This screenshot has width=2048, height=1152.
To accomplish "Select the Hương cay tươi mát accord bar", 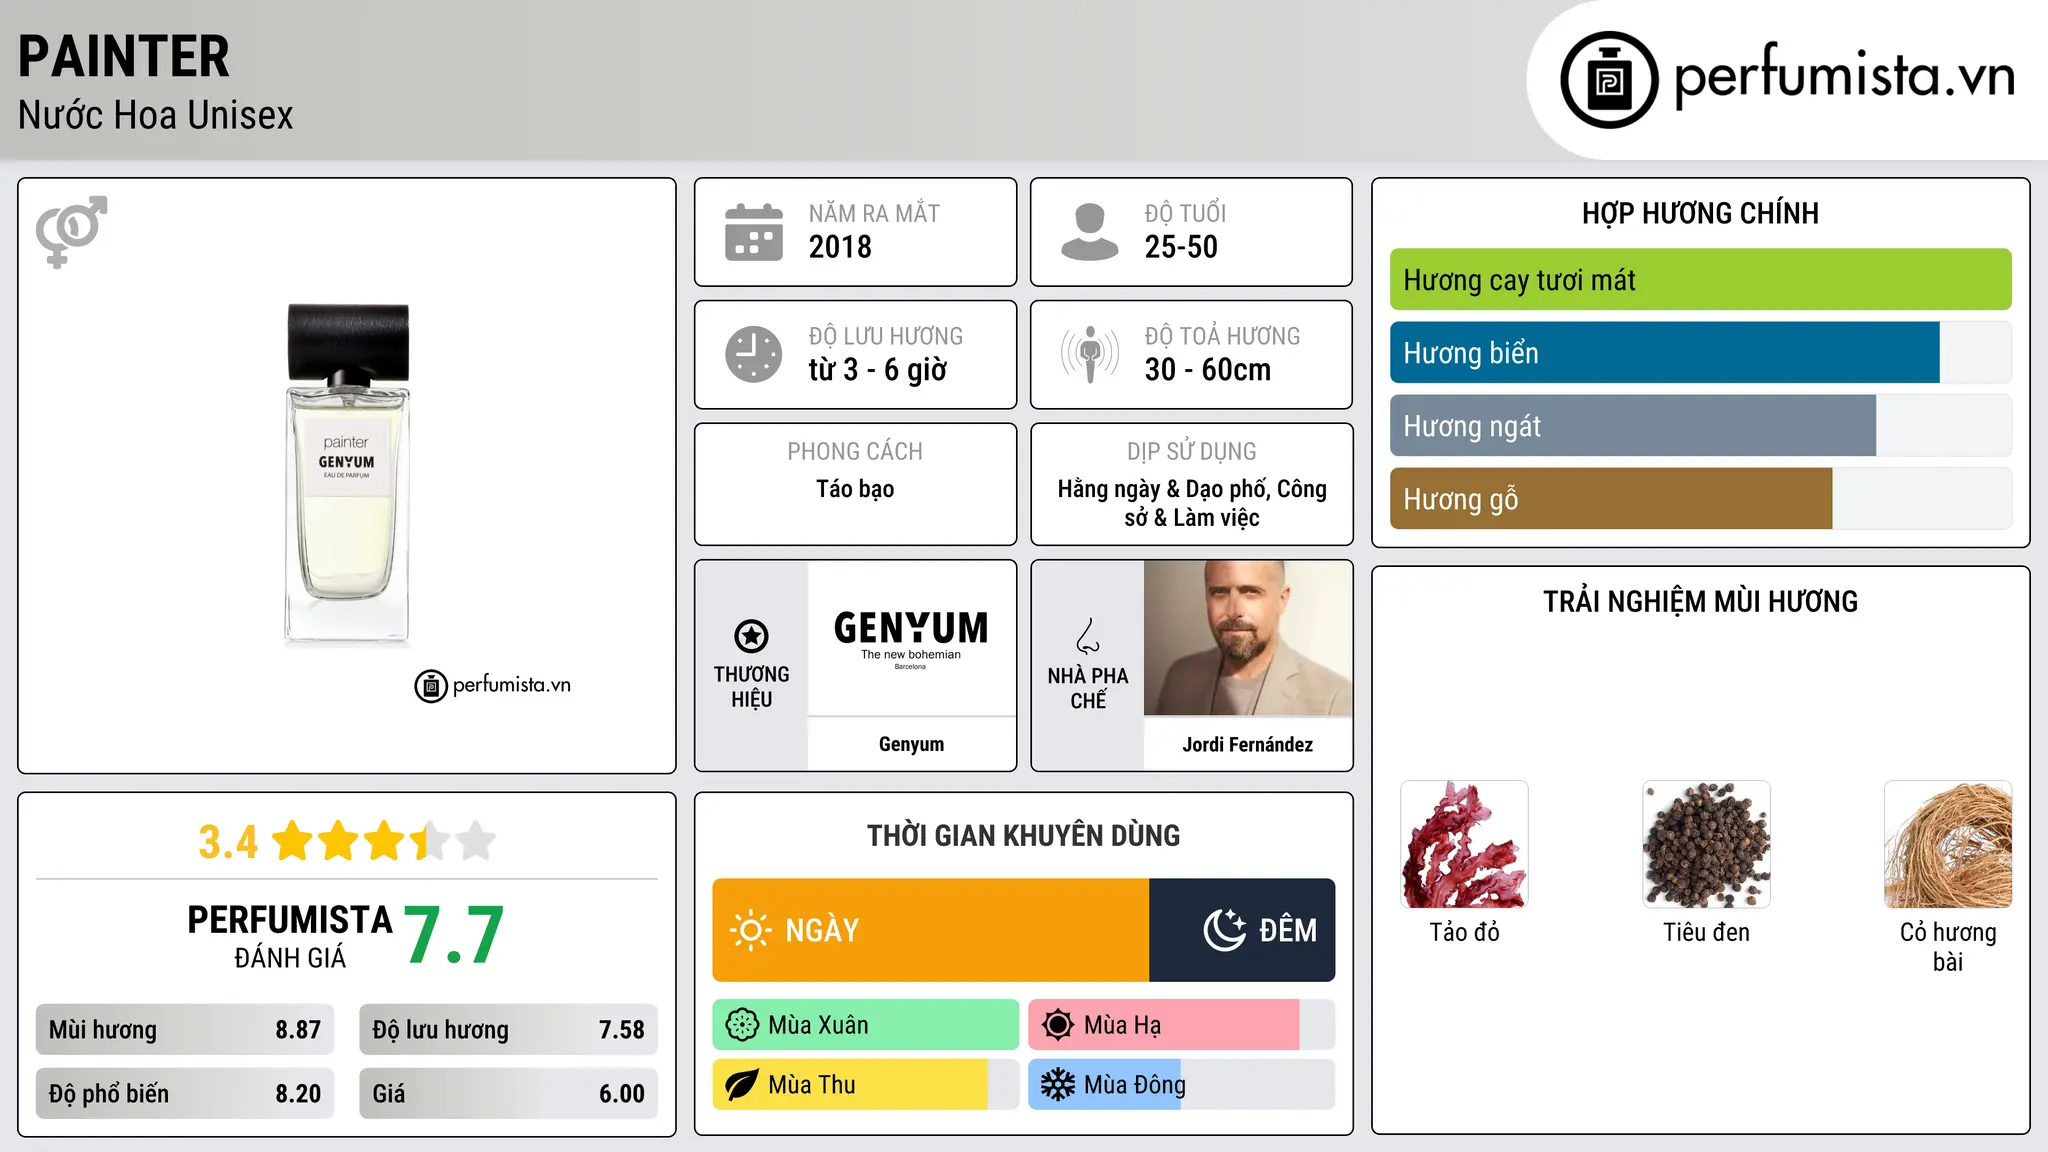I will [x=1700, y=280].
